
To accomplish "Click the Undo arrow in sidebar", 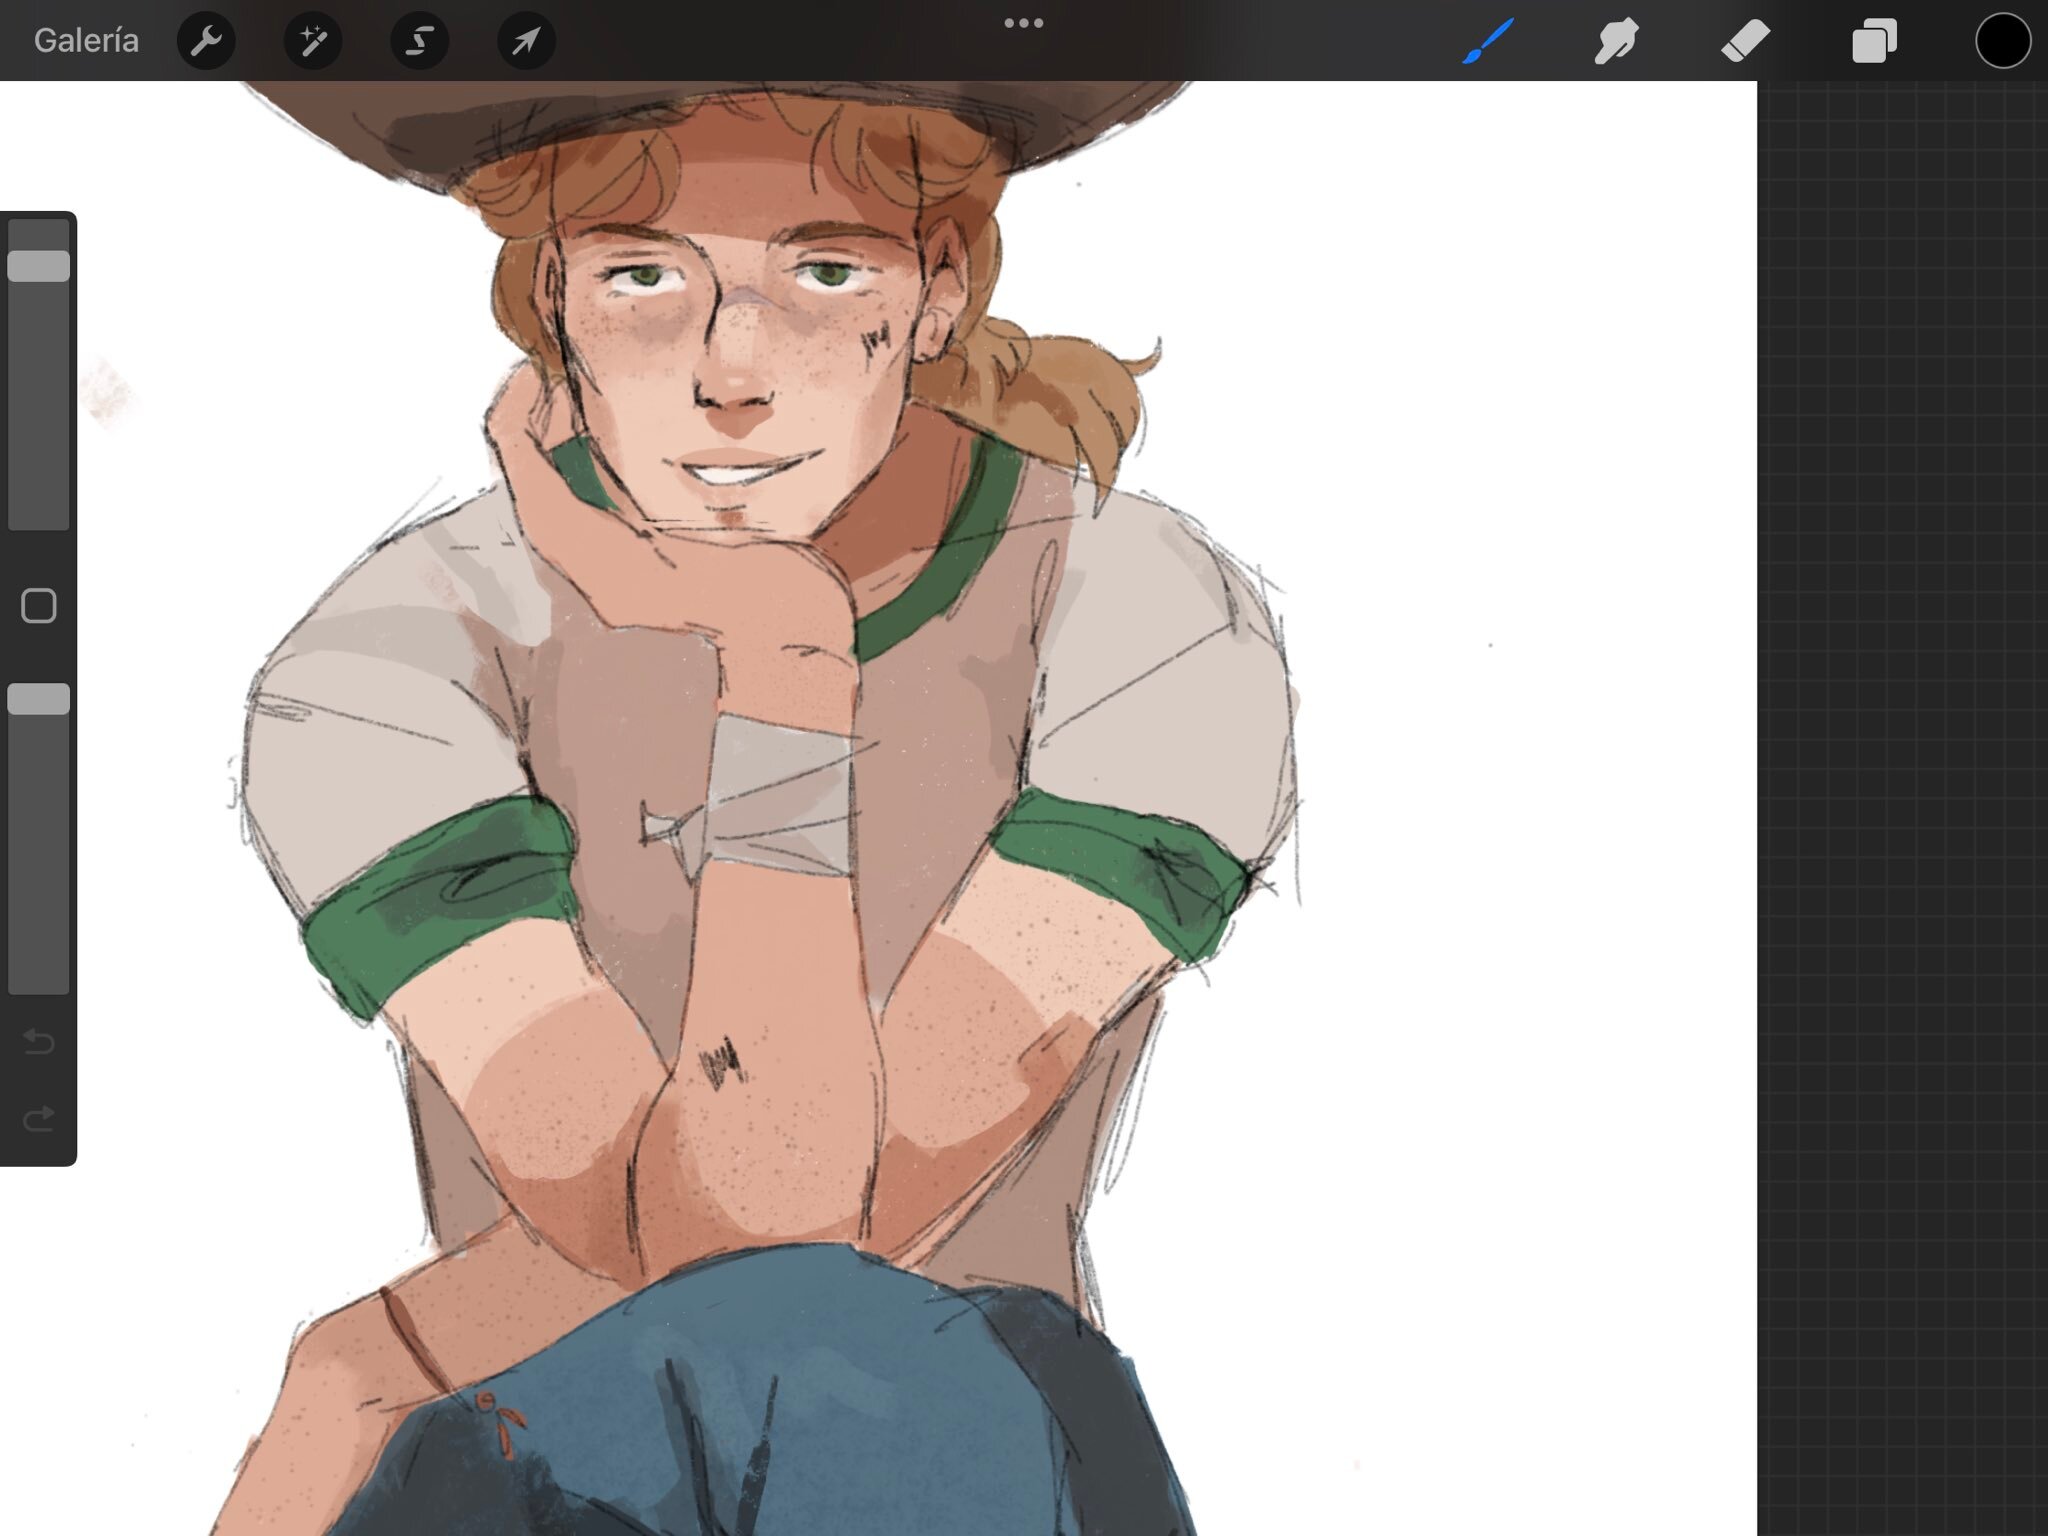I will (39, 1042).
